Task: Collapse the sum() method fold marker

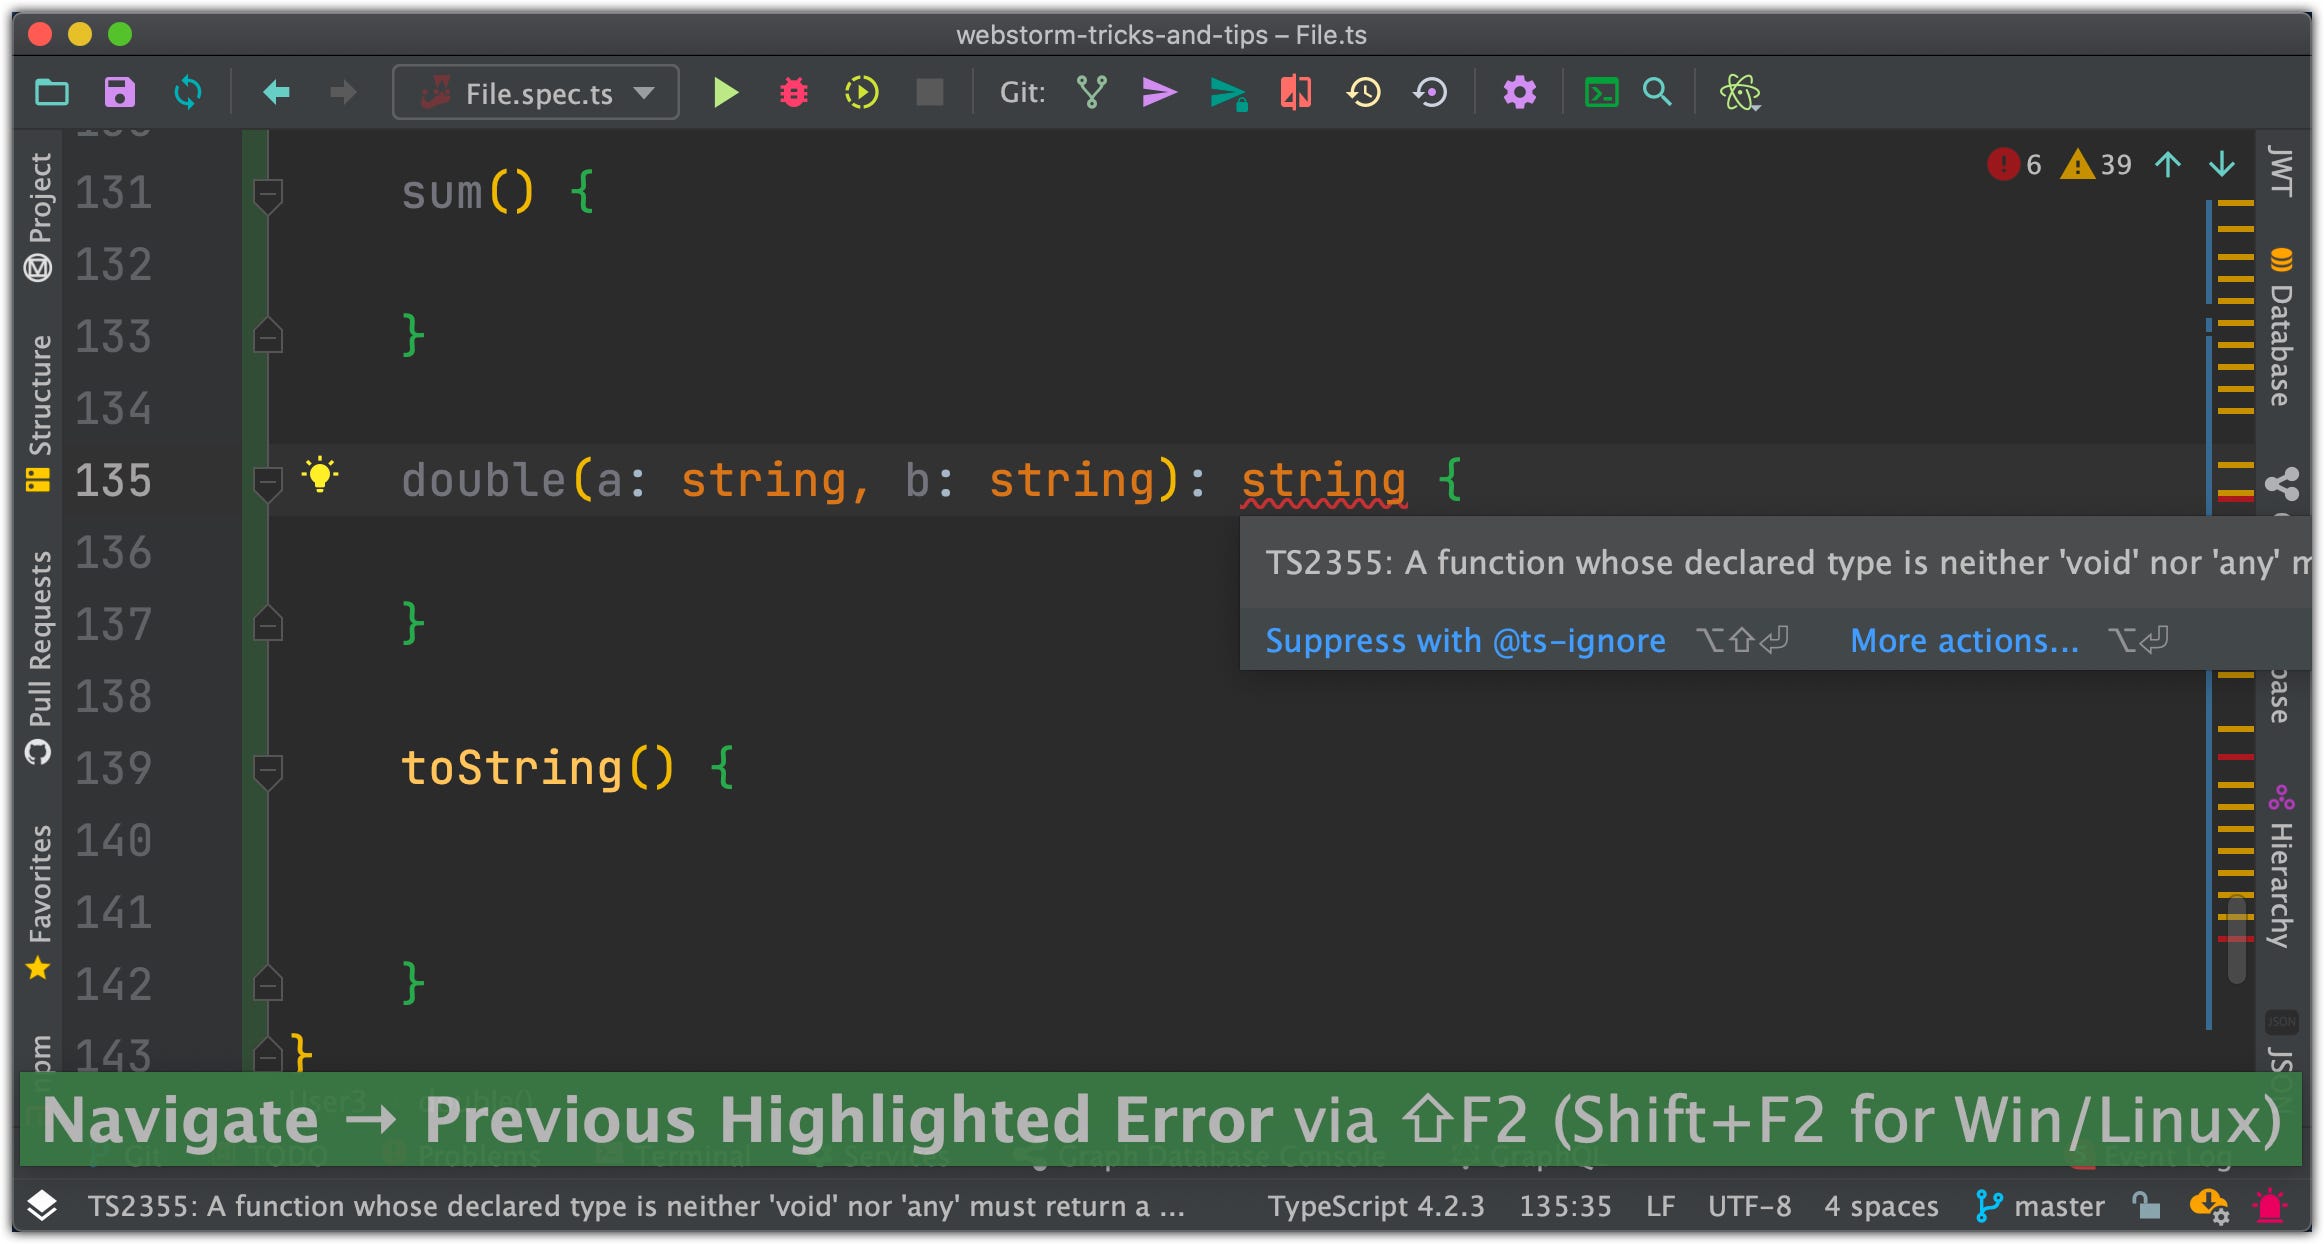Action: coord(267,194)
